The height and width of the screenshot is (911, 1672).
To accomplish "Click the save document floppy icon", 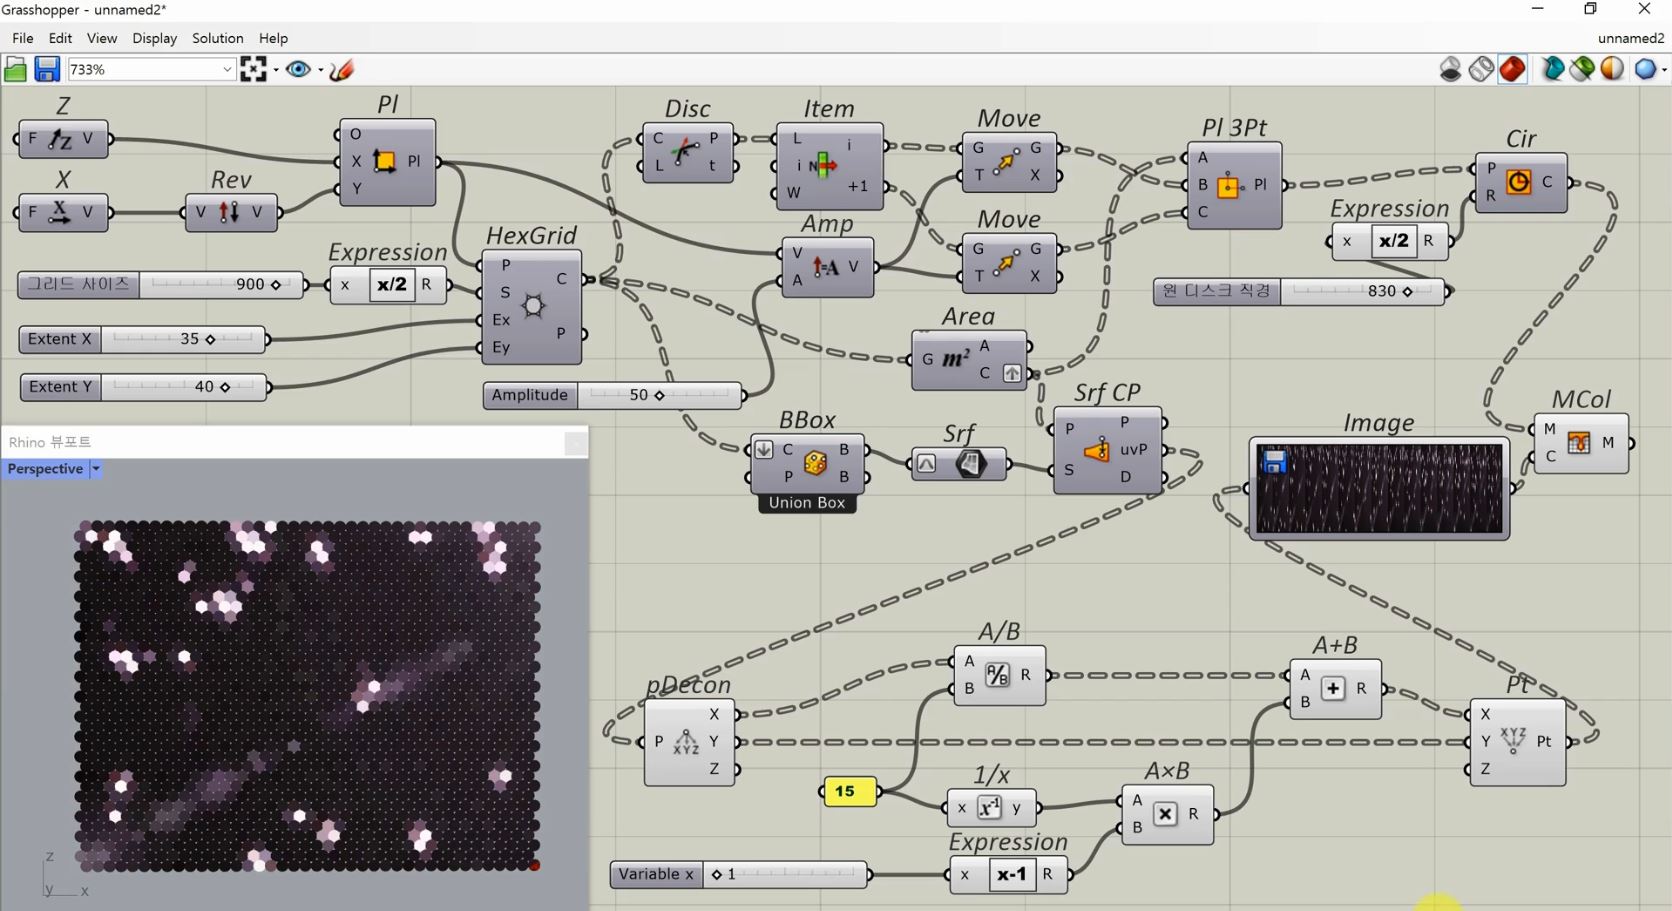I will click(x=46, y=69).
